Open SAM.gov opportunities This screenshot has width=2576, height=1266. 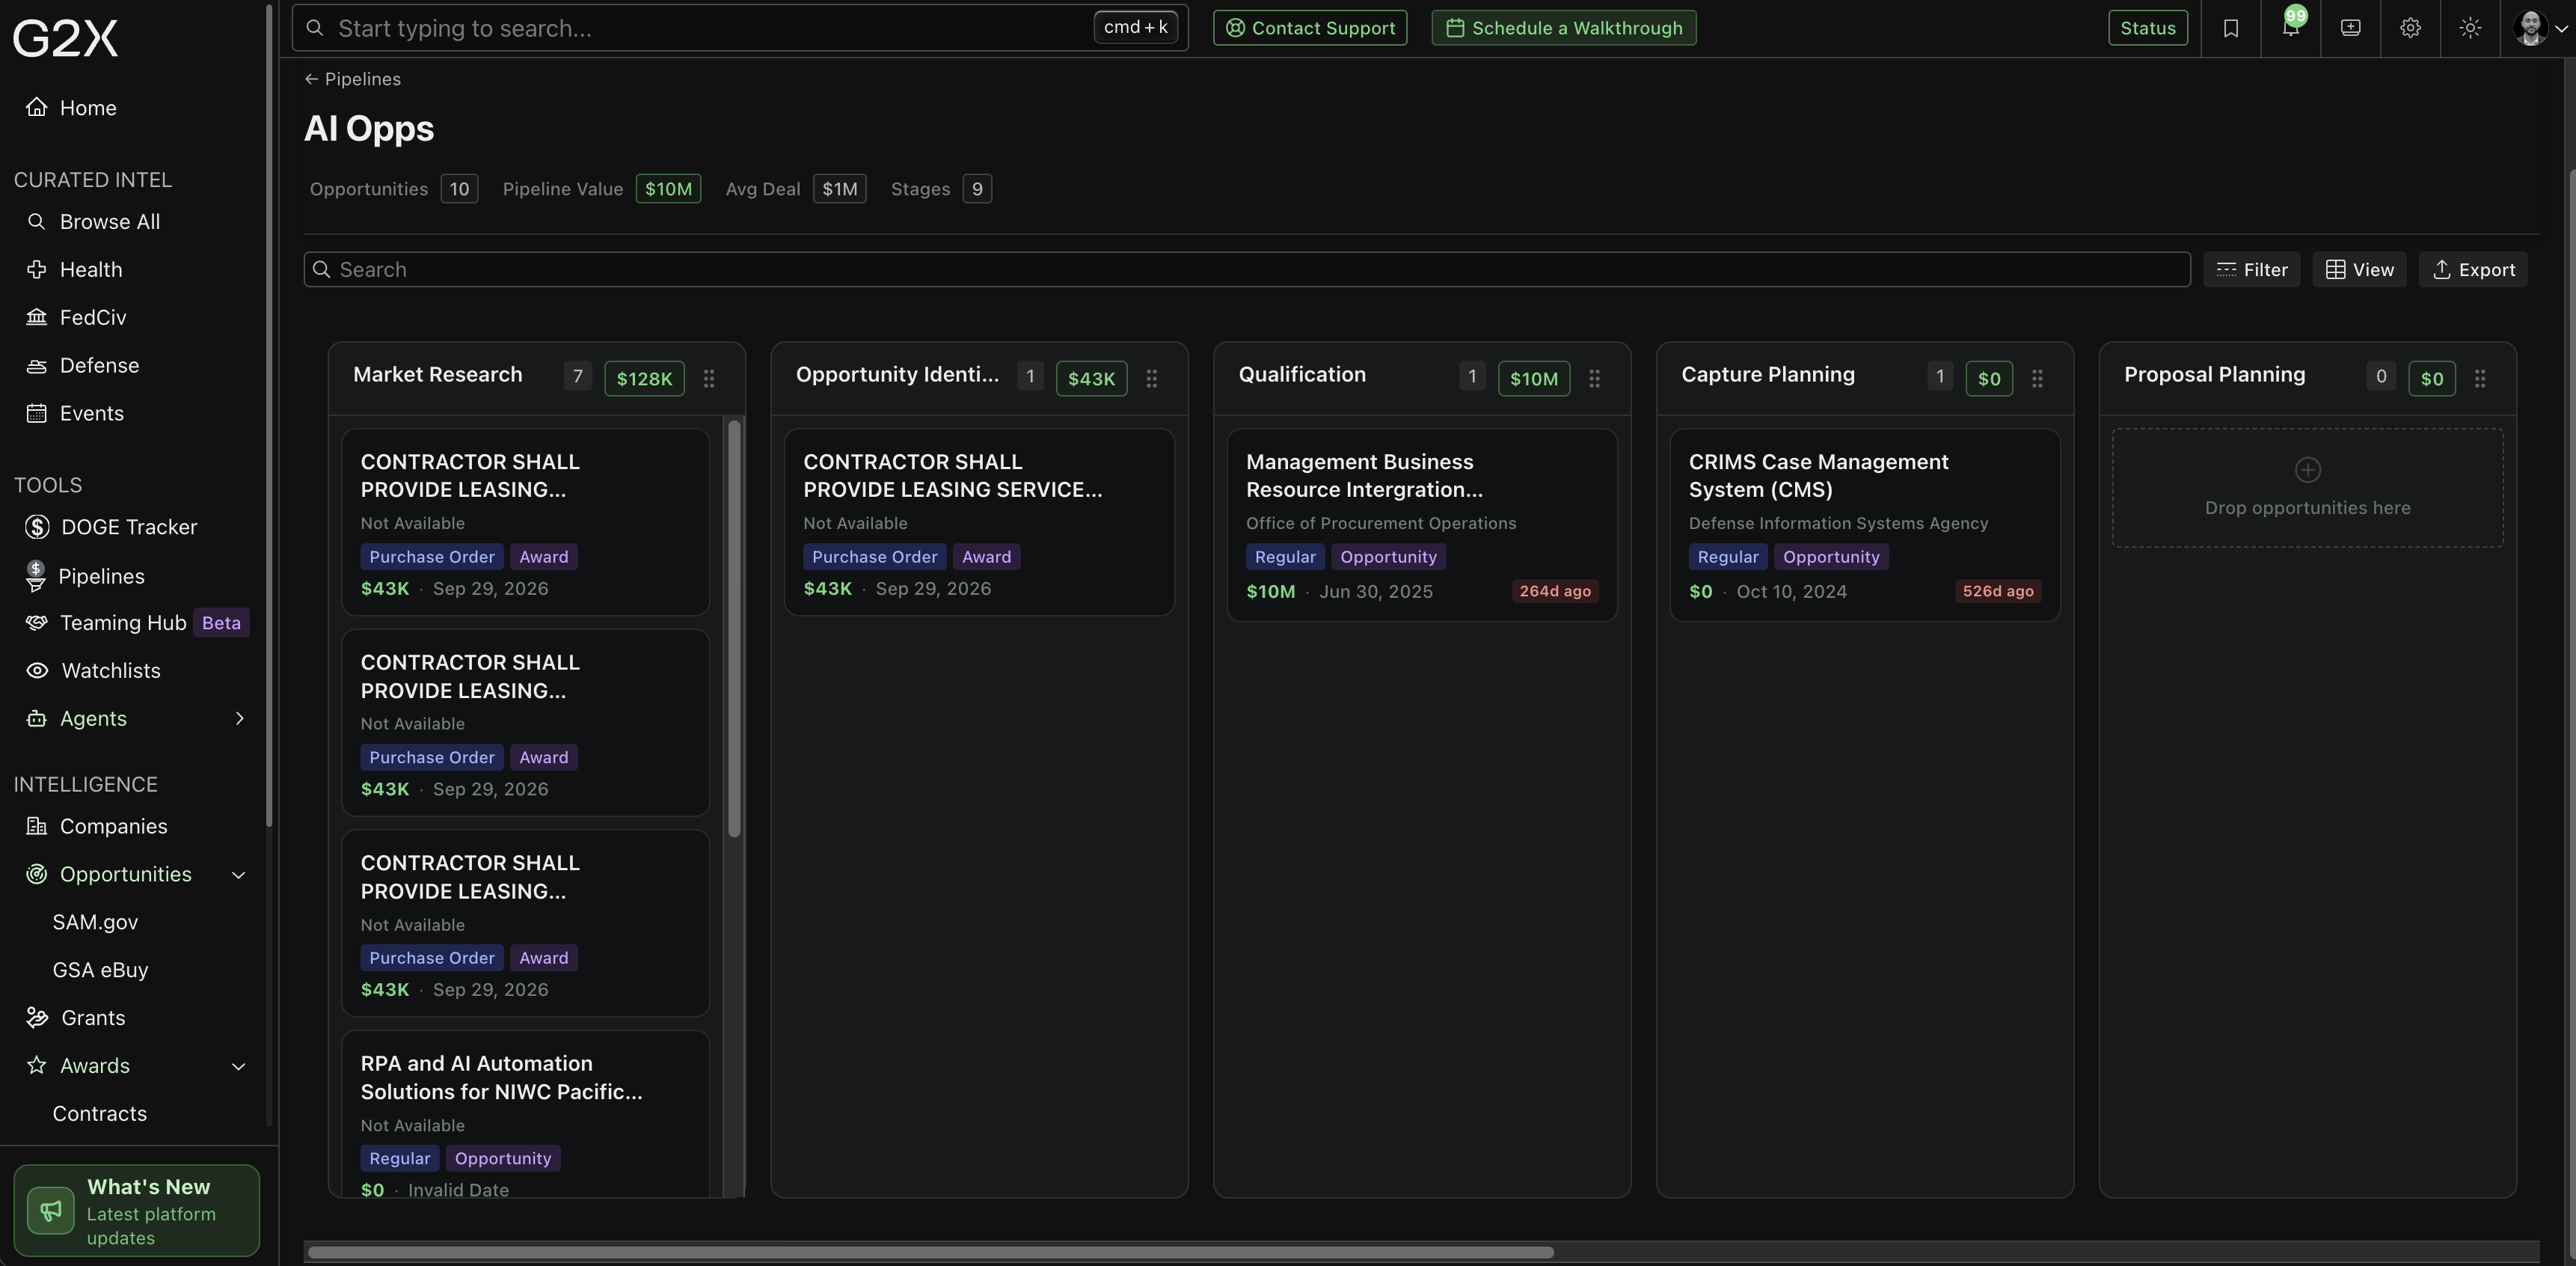click(95, 922)
